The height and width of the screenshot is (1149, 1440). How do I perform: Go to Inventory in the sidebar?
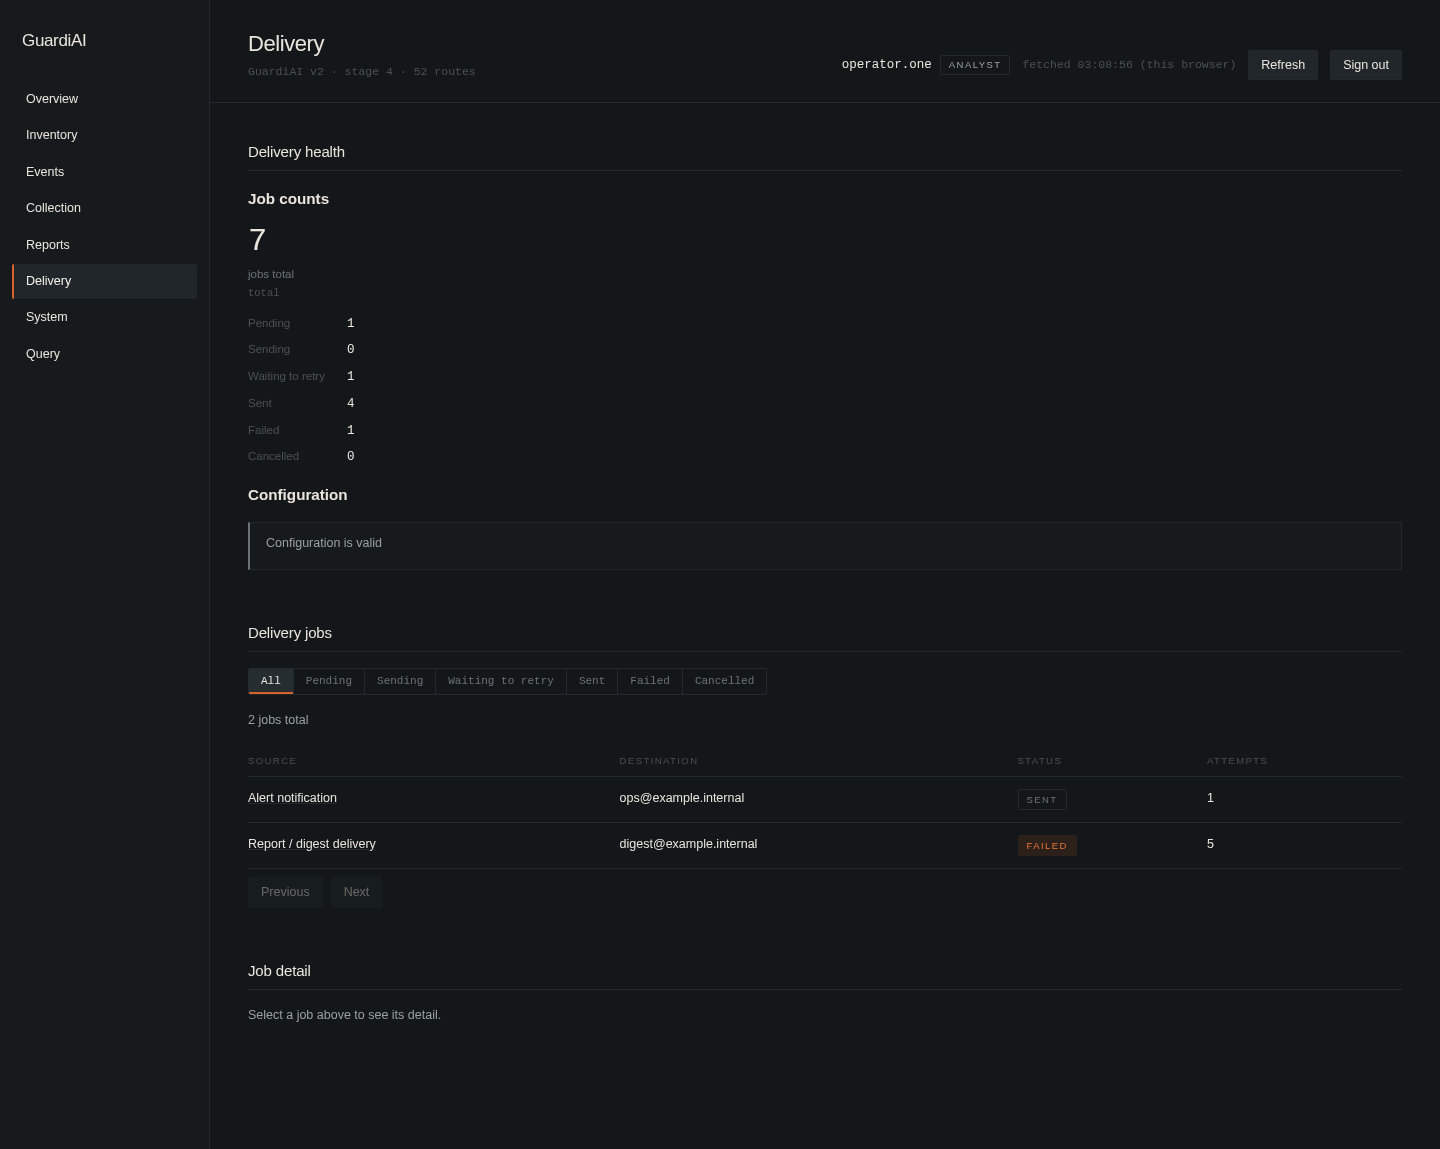point(104,135)
